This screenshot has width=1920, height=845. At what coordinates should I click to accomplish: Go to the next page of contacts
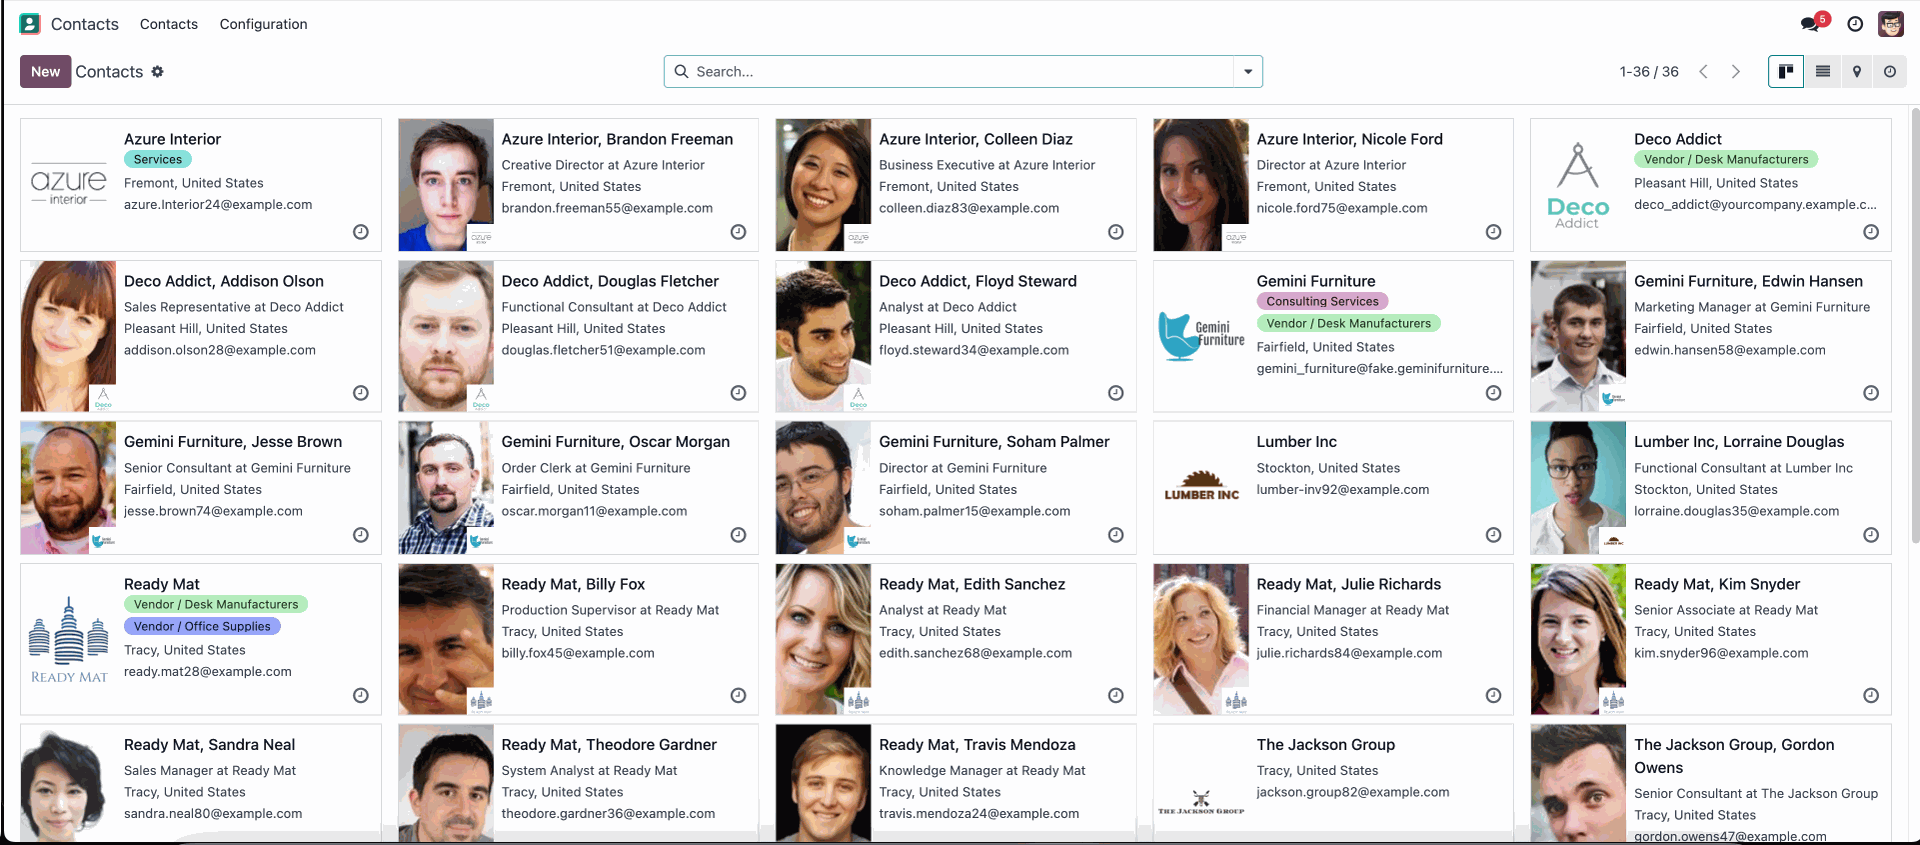(1736, 72)
